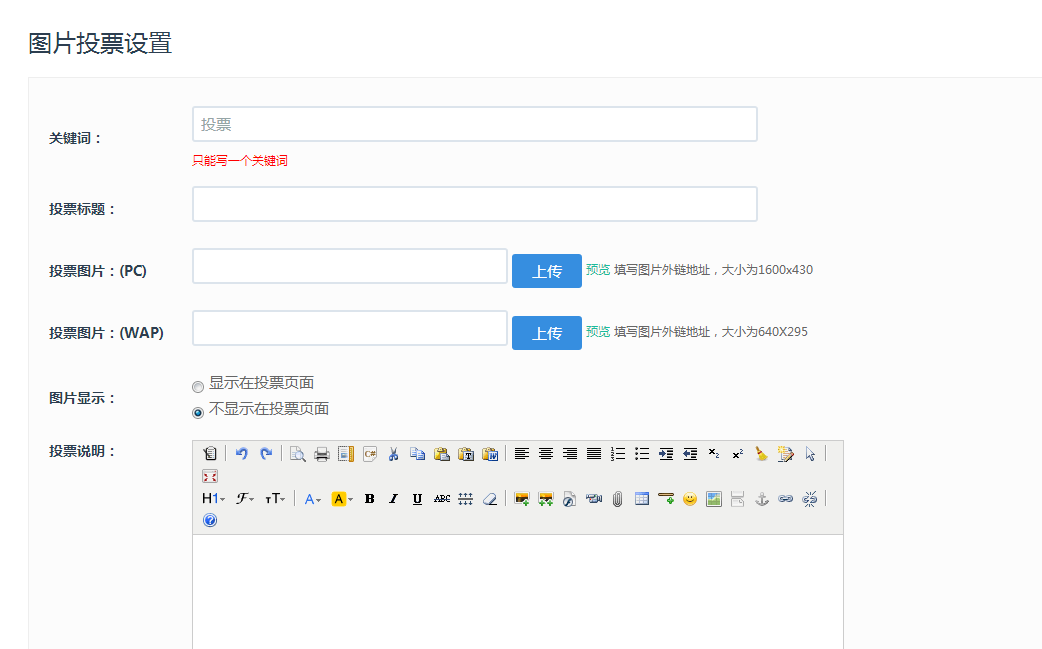1042x649 pixels.
Task: Cut selection with scissors icon
Action: click(393, 454)
